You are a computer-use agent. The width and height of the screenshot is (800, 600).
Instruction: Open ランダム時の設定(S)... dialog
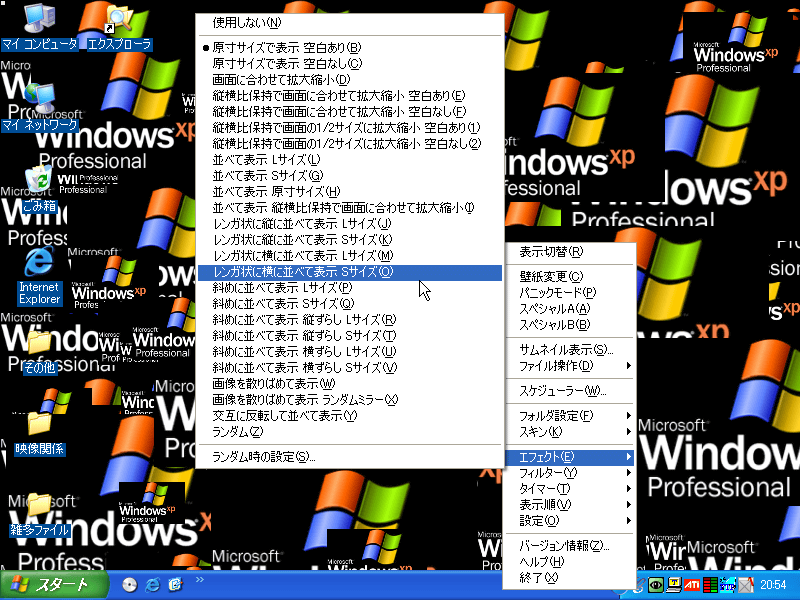(350, 457)
